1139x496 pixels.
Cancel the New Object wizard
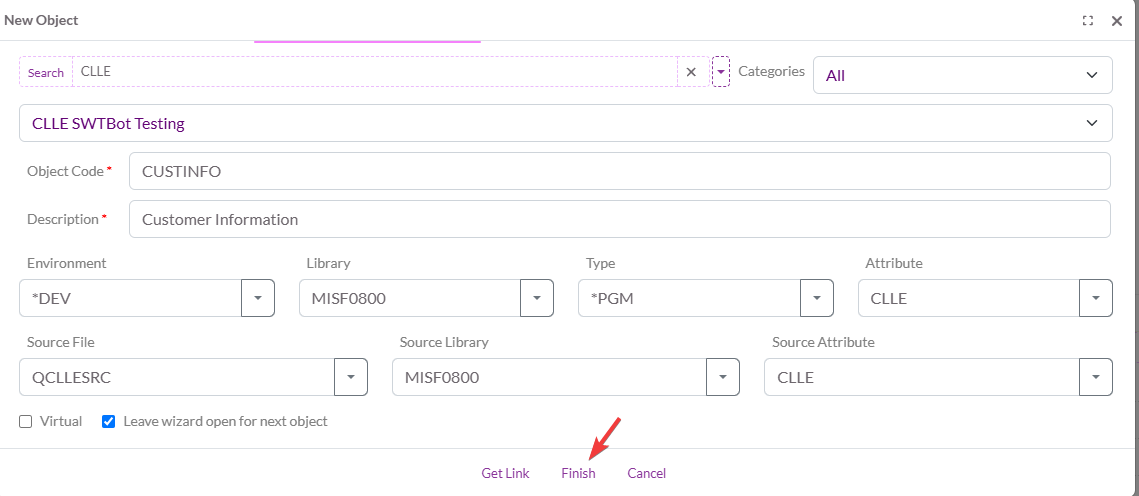tap(647, 473)
